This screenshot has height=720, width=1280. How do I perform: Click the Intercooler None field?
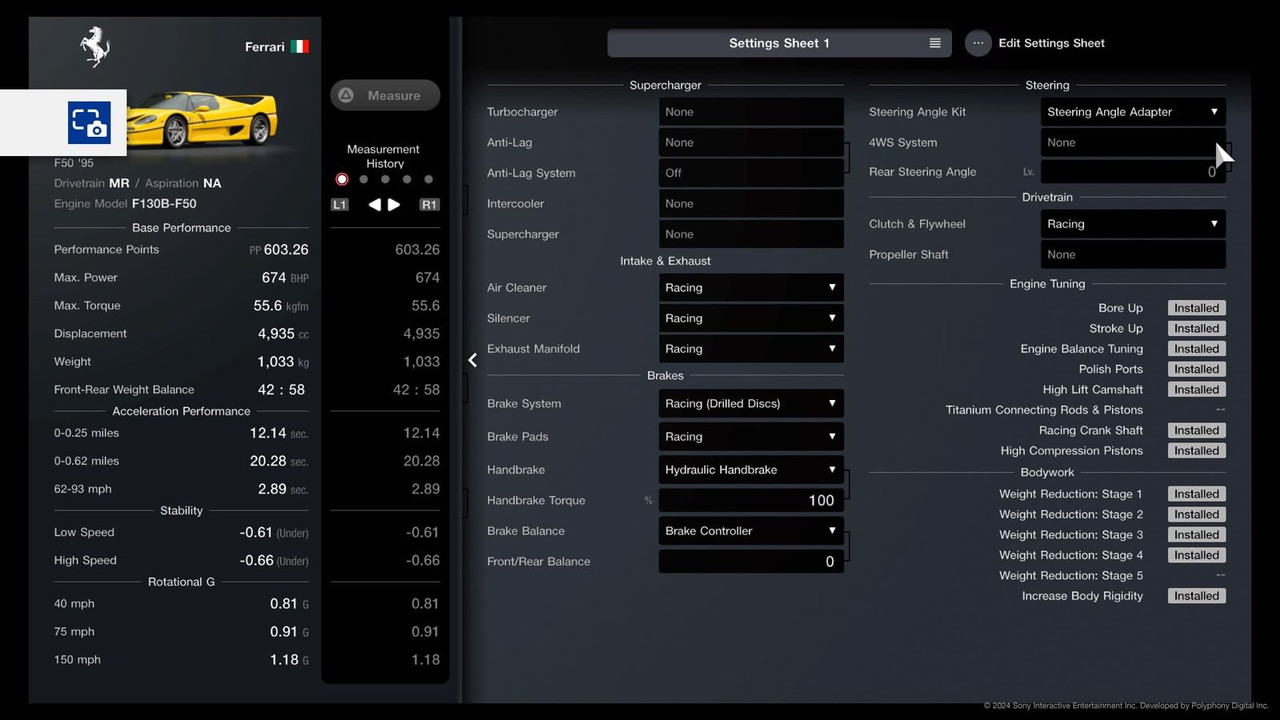[x=751, y=204]
